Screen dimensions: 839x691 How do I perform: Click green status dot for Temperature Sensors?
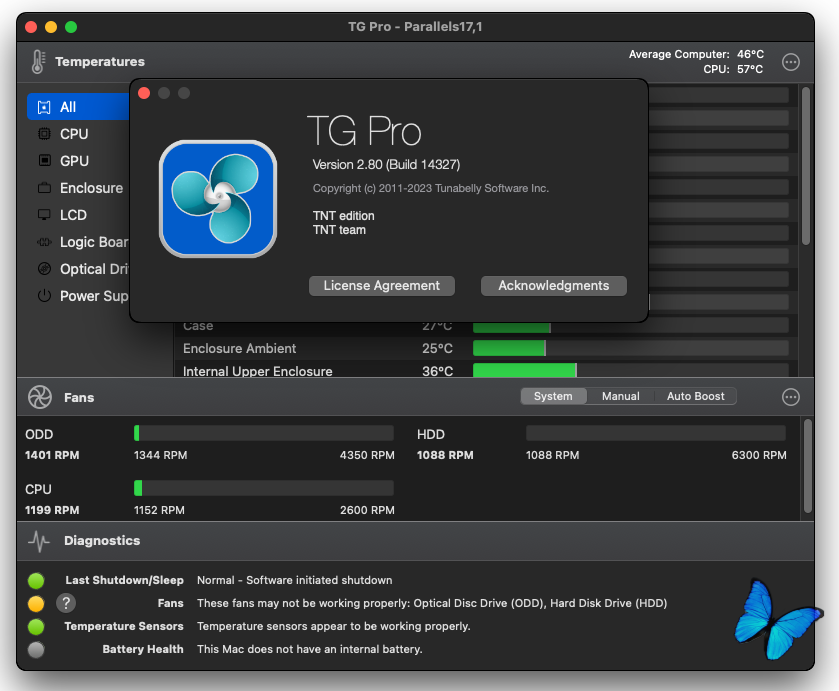point(36,626)
